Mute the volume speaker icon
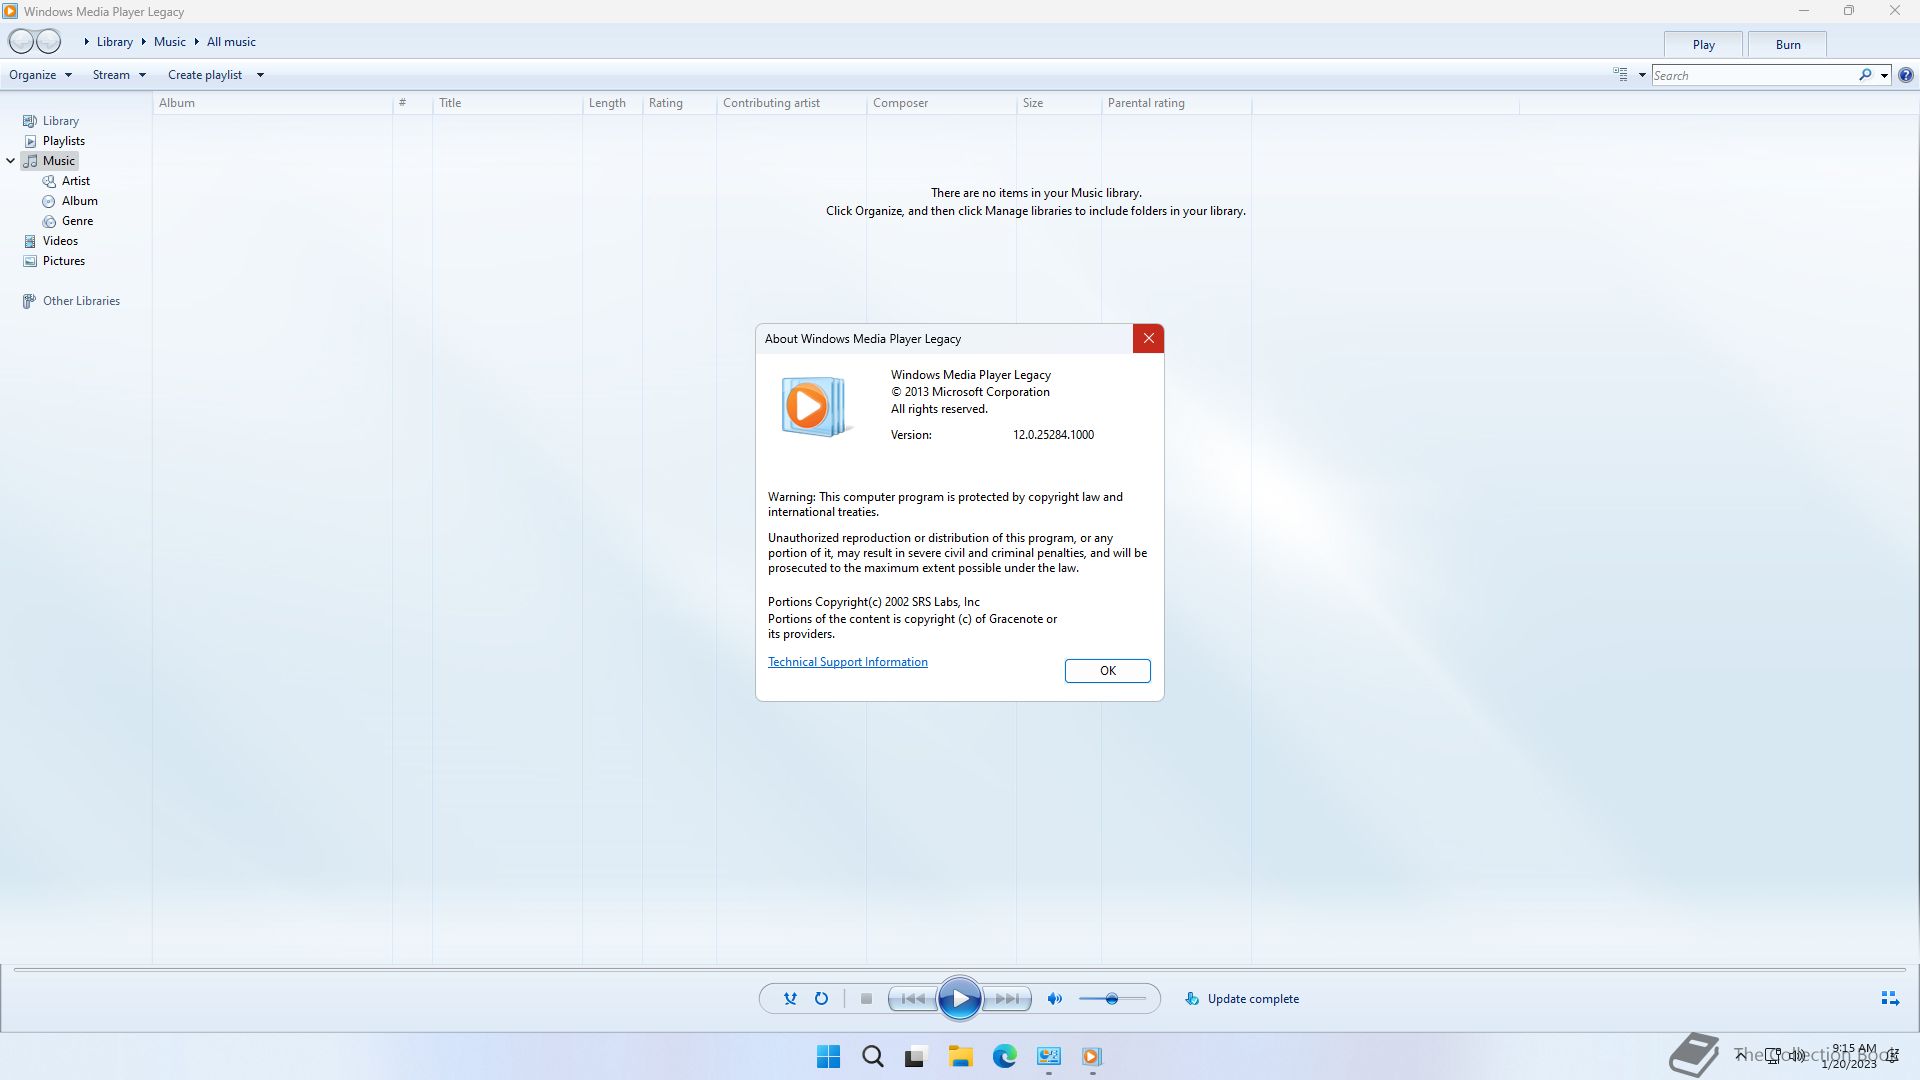Image resolution: width=1920 pixels, height=1080 pixels. tap(1054, 998)
